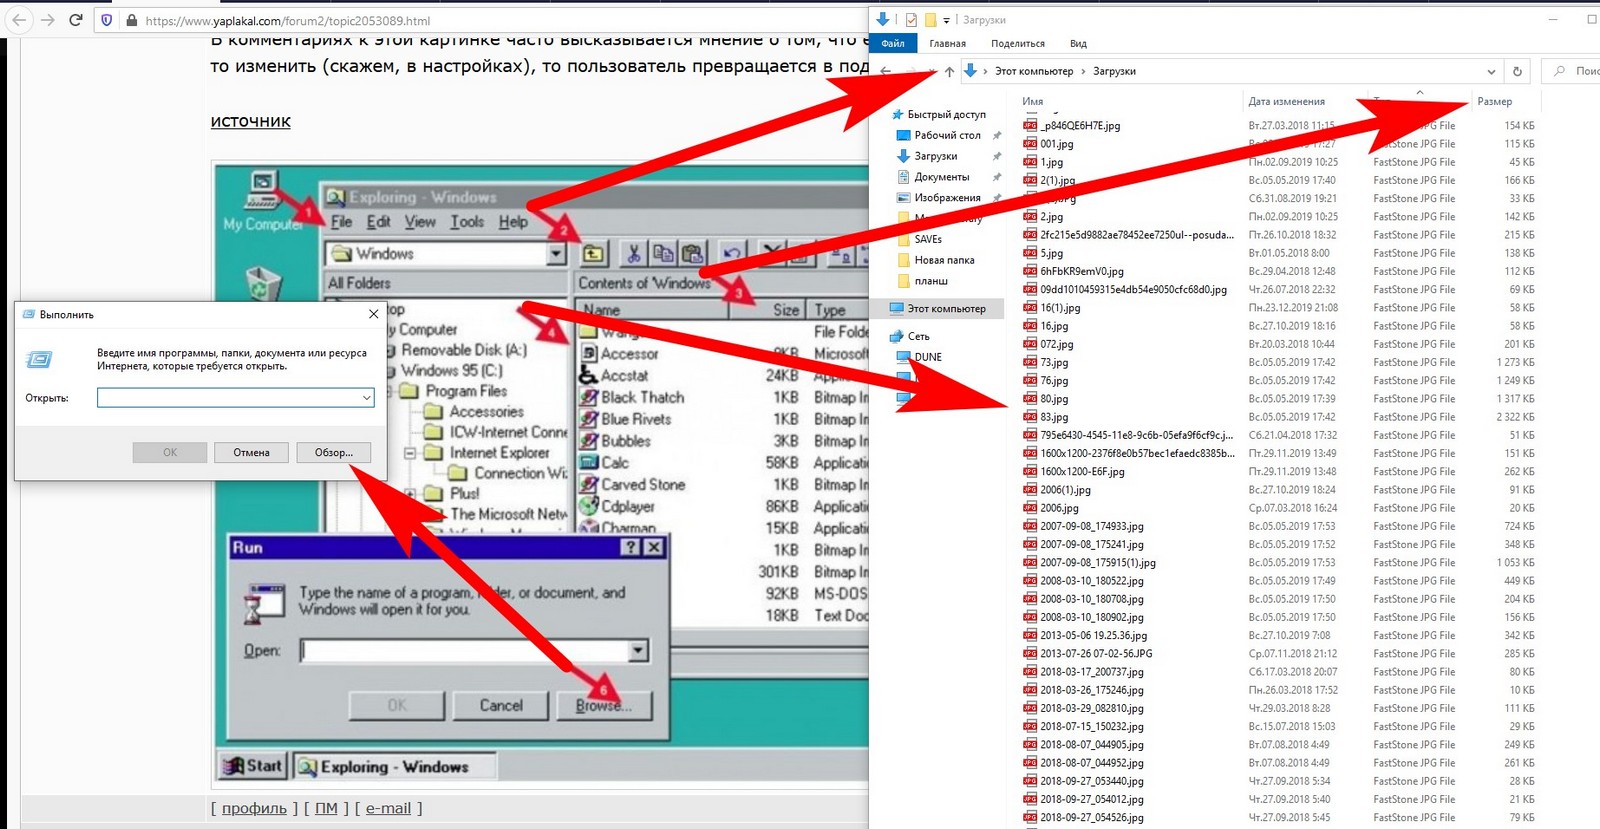Screen dimensions: 1600x829
Task: Click Отмена in the Выполнить dialog
Action: point(251,453)
